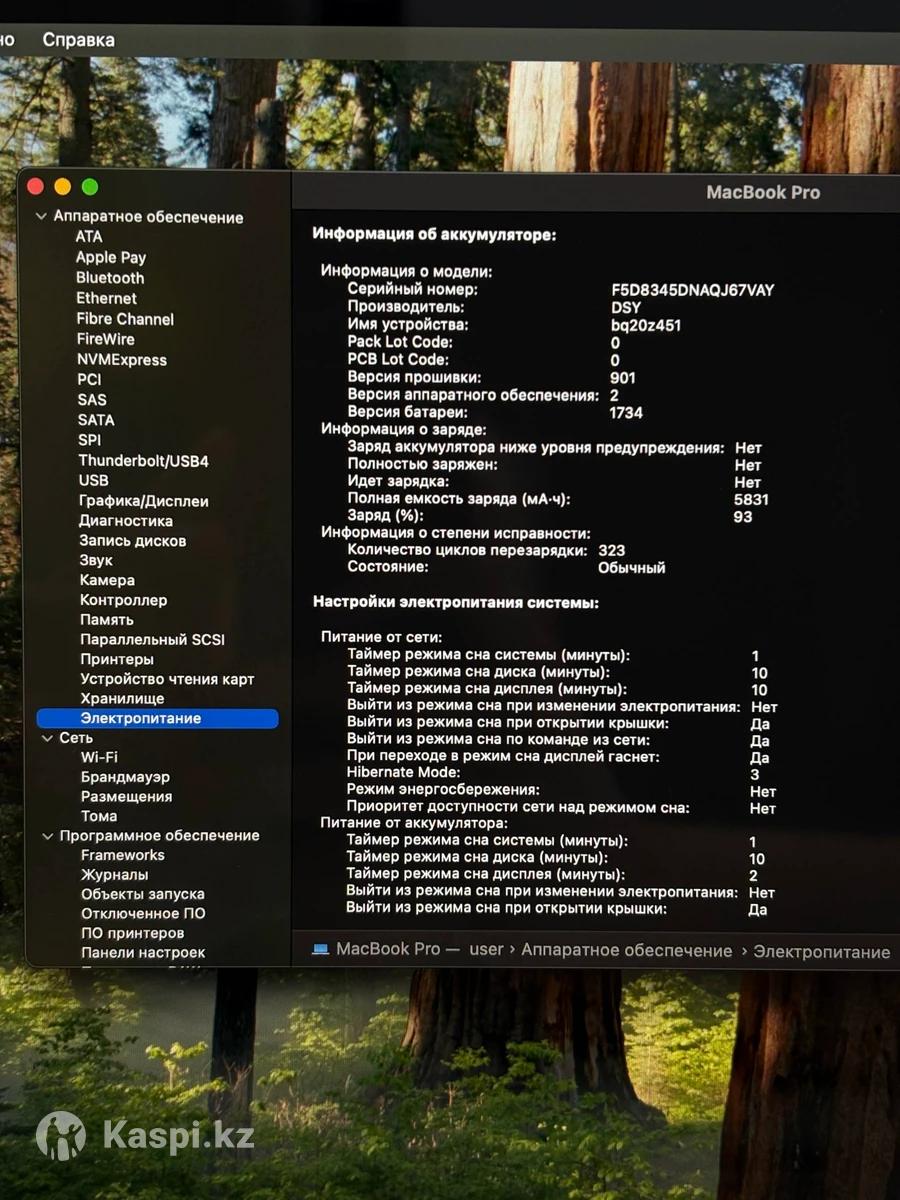Open Графика/Дисплеи hardware entry
This screenshot has width=900, height=1200.
143,501
